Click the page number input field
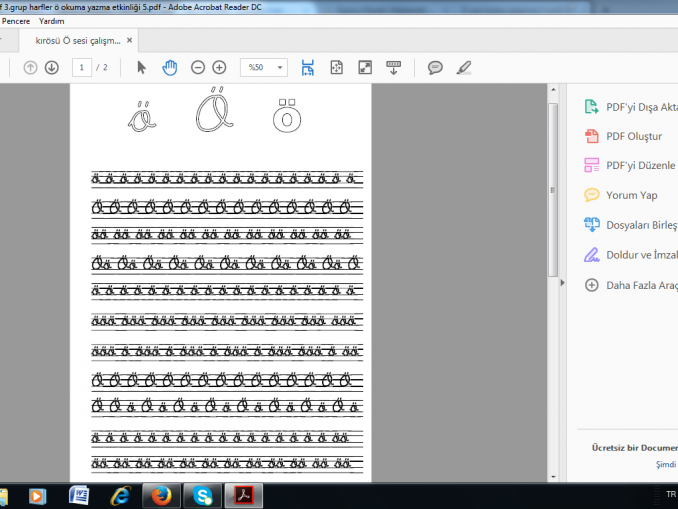Screen dimensions: 678x509 pyautogui.click(x=81, y=67)
